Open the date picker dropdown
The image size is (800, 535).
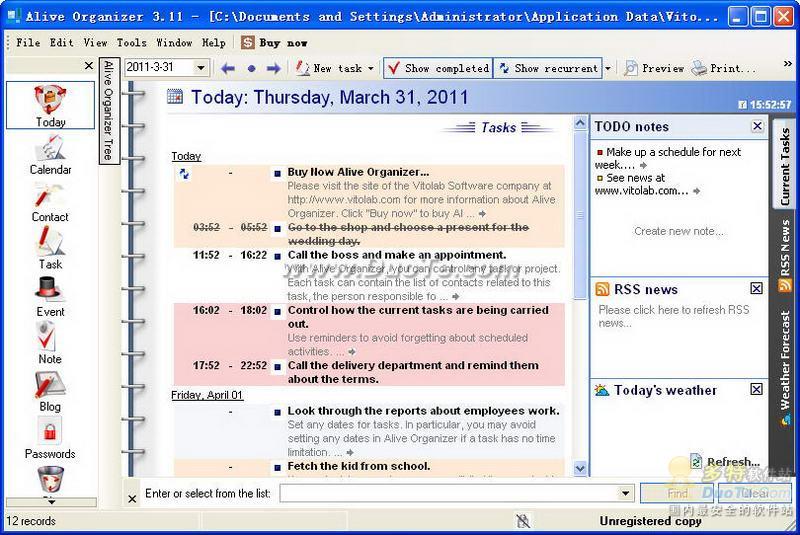click(x=201, y=67)
